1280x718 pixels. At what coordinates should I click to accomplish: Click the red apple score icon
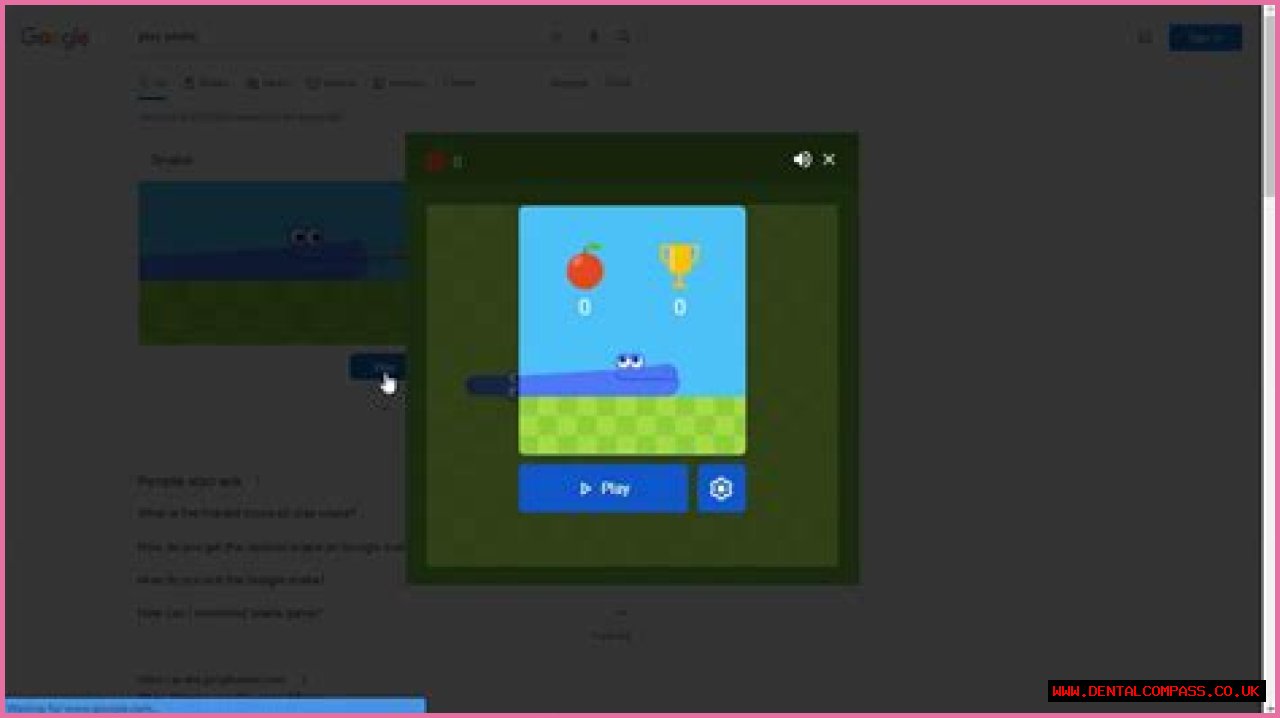pos(585,267)
